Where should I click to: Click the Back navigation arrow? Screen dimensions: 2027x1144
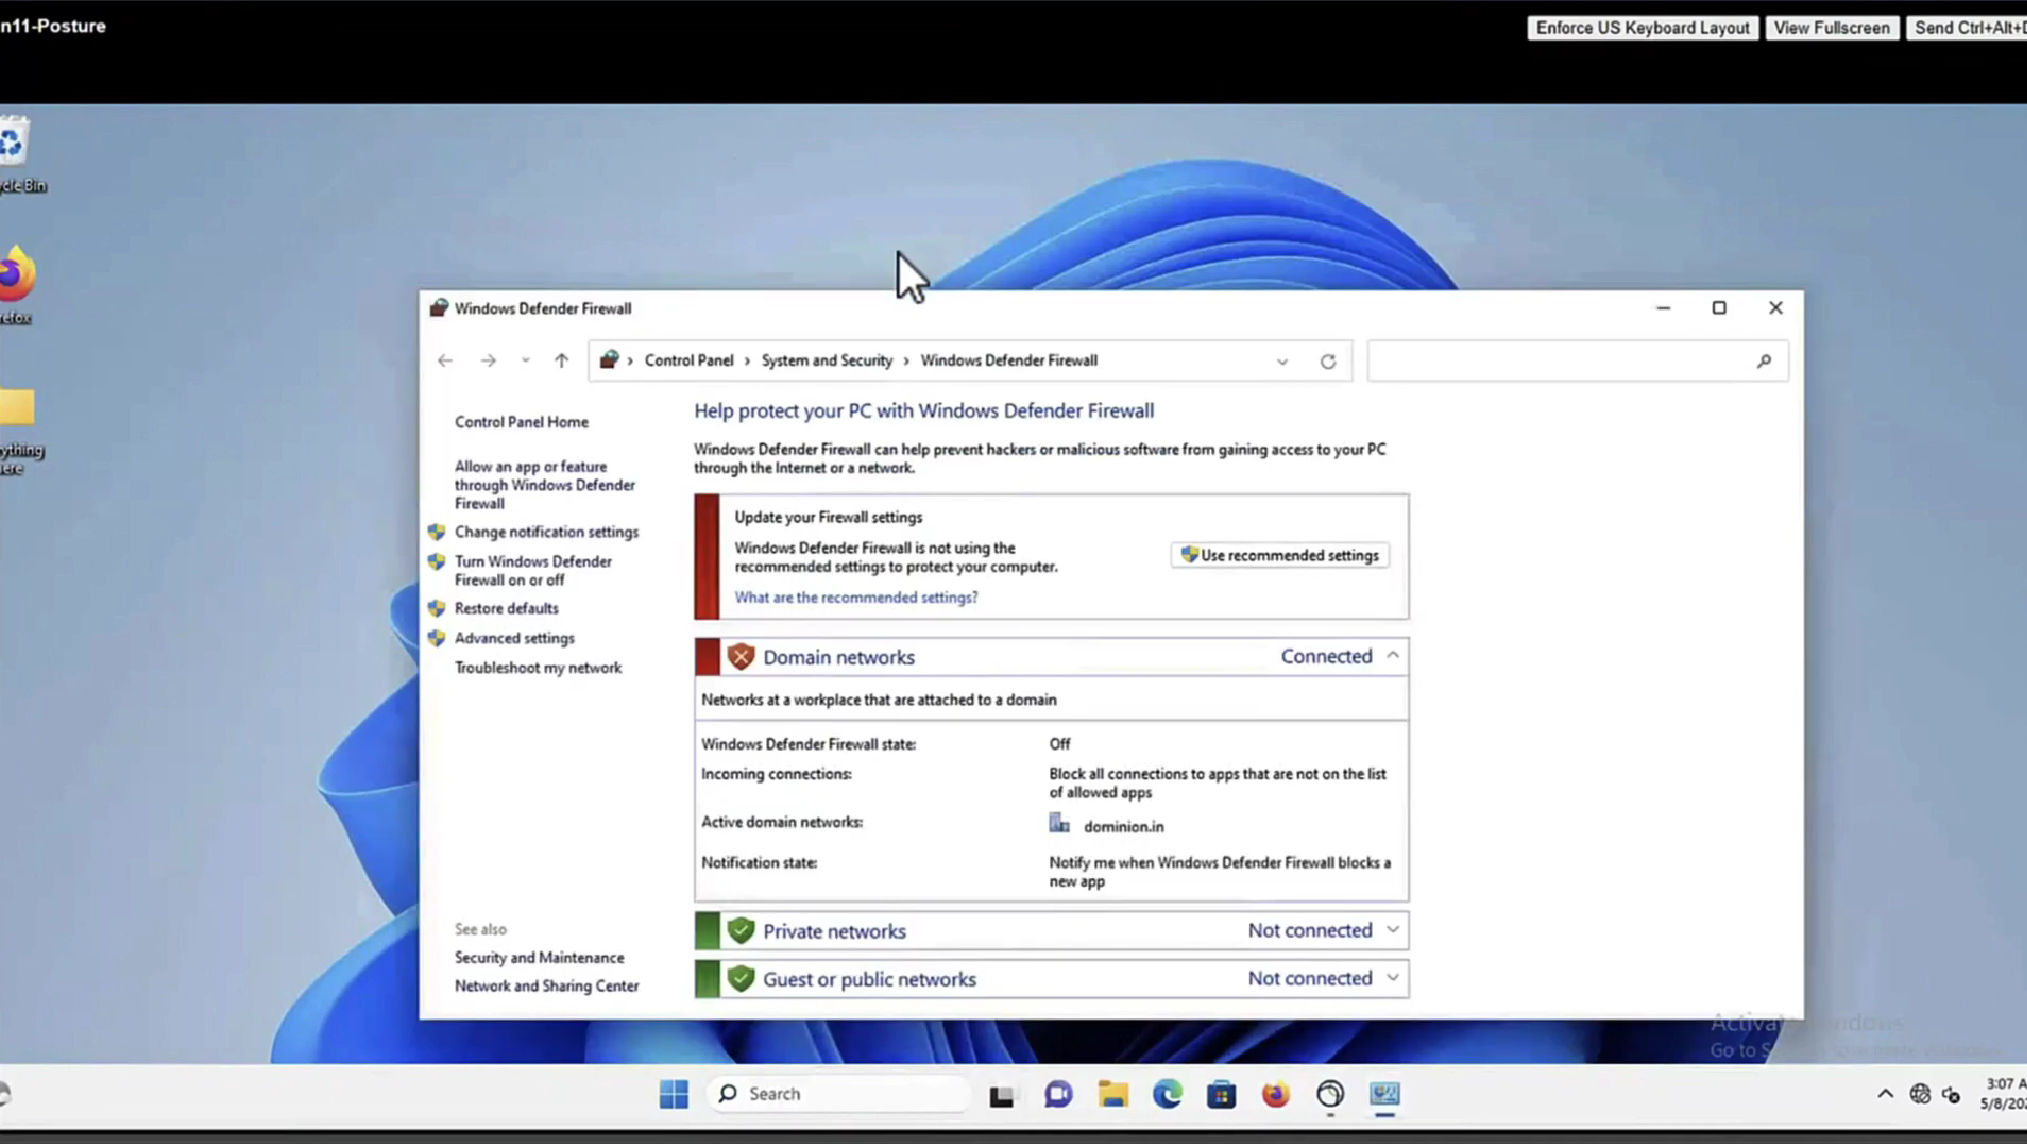coord(445,361)
